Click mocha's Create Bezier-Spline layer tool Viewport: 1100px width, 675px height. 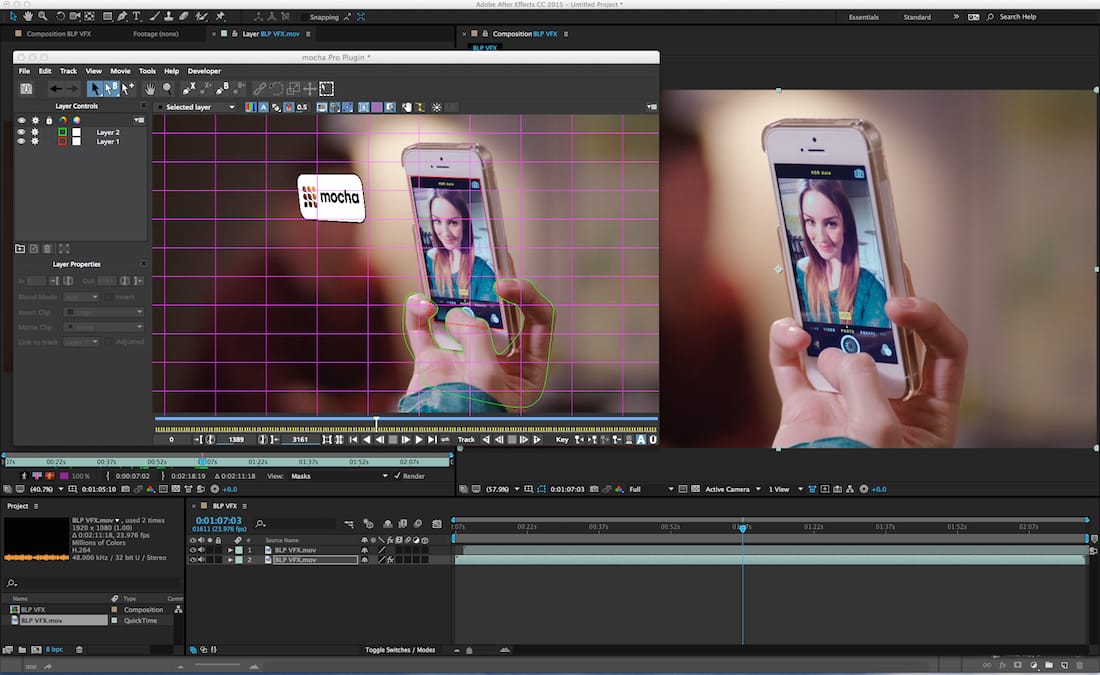click(222, 88)
